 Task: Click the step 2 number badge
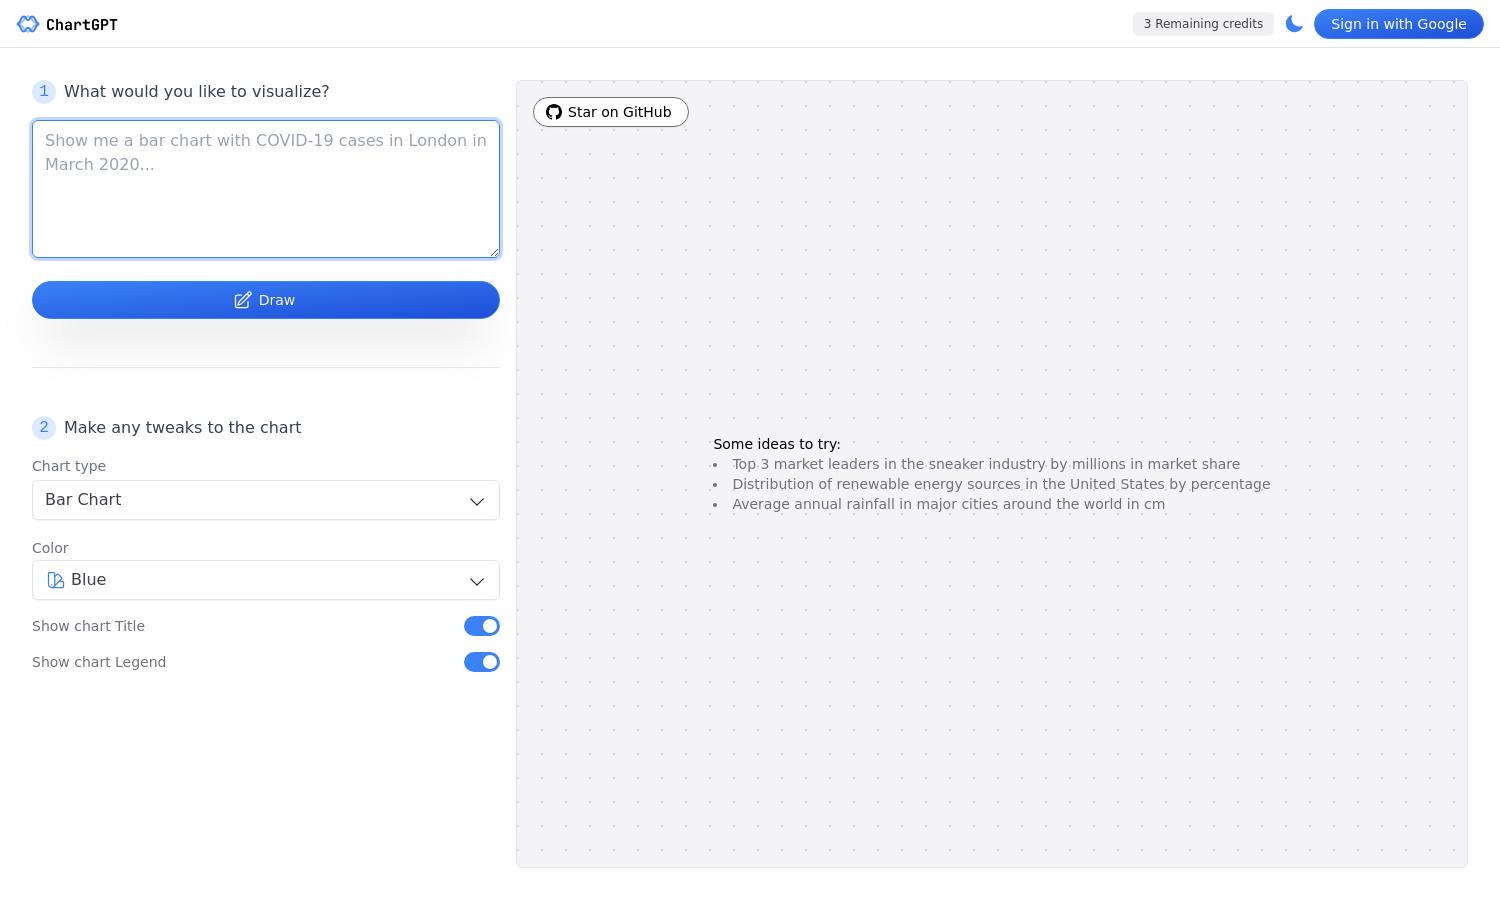(x=44, y=427)
